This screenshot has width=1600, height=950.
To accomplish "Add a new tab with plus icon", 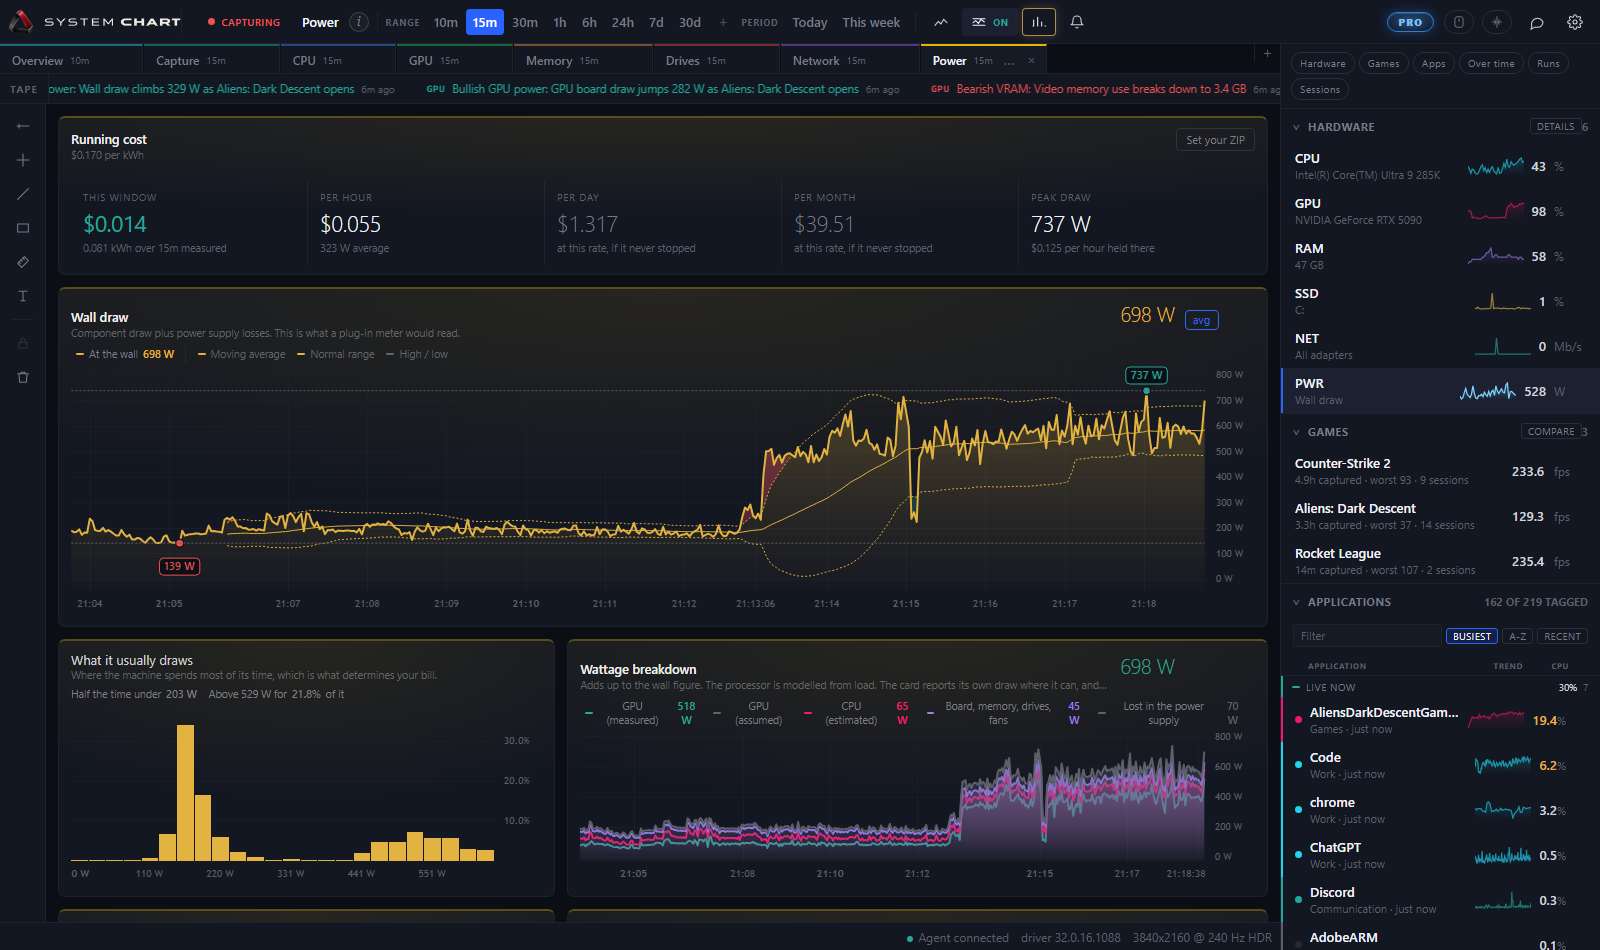I will coord(1267,54).
